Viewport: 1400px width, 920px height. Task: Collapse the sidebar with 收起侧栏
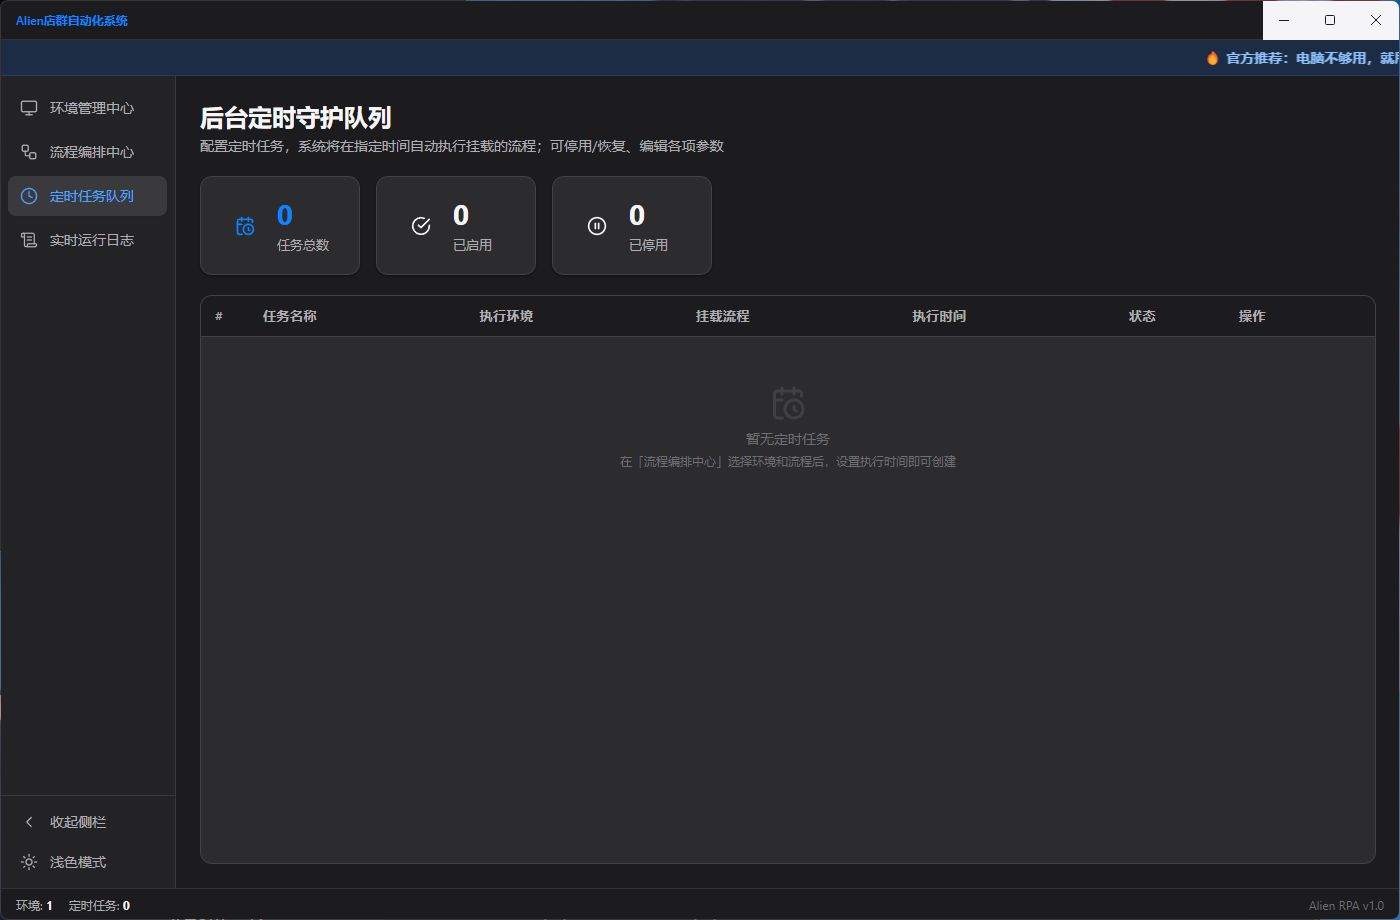point(87,822)
